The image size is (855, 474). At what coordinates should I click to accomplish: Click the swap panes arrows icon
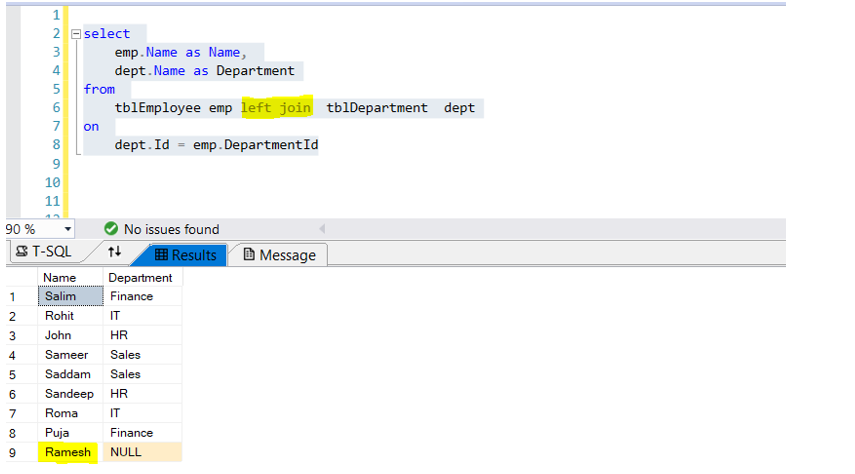(114, 251)
